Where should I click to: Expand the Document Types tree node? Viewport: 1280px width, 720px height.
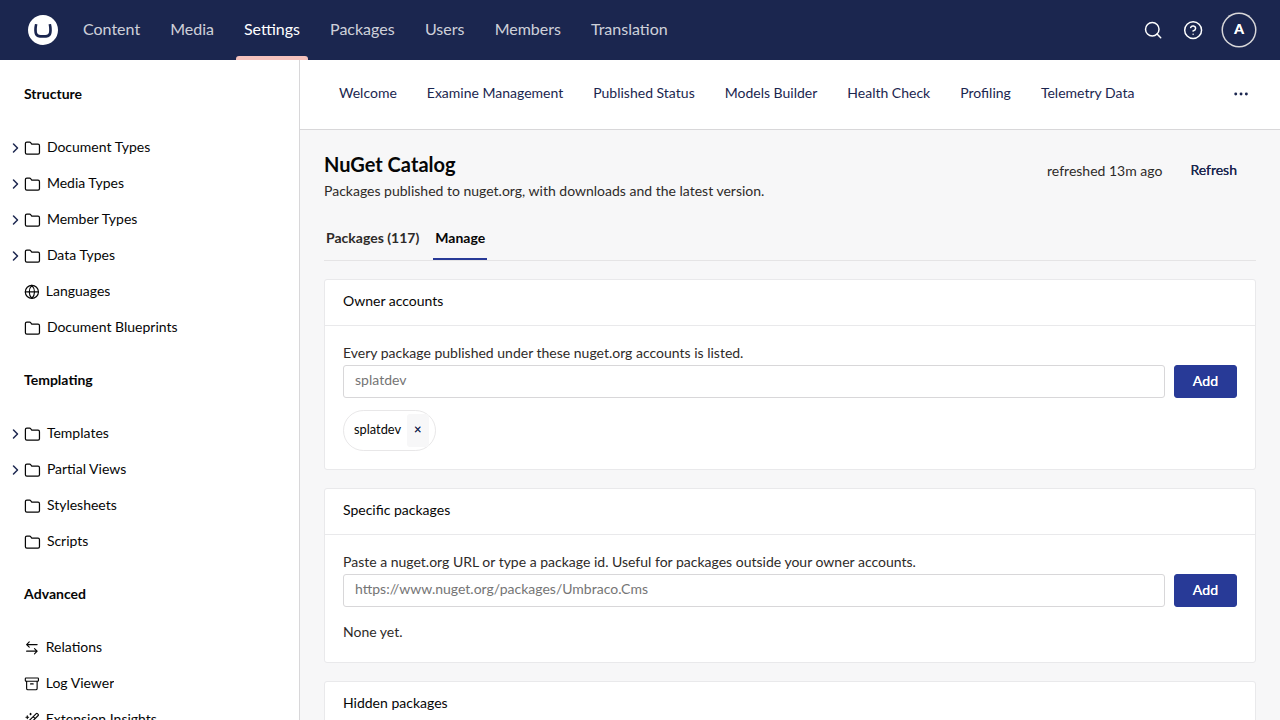click(x=15, y=148)
